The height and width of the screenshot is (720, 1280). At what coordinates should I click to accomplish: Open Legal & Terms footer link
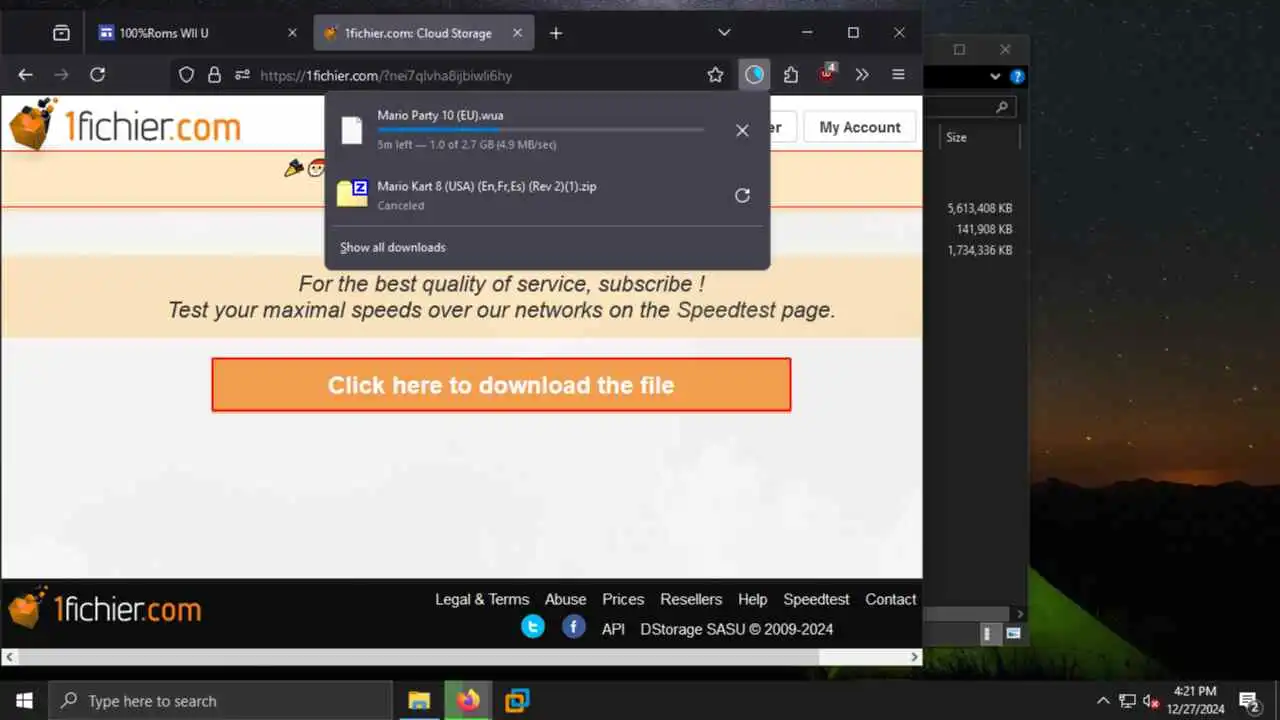click(482, 599)
